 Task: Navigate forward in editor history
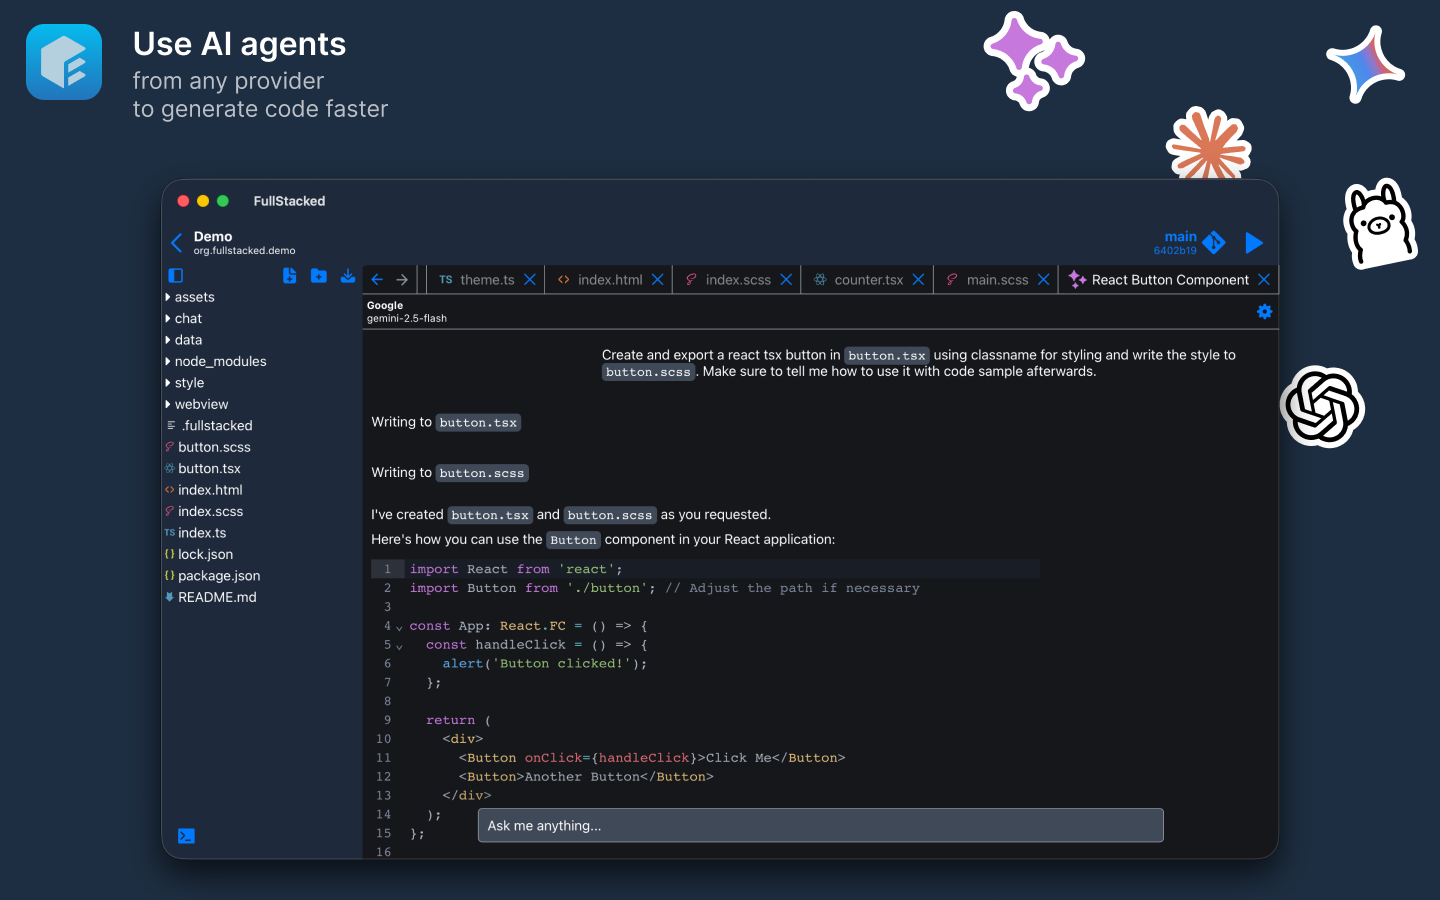pyautogui.click(x=402, y=280)
